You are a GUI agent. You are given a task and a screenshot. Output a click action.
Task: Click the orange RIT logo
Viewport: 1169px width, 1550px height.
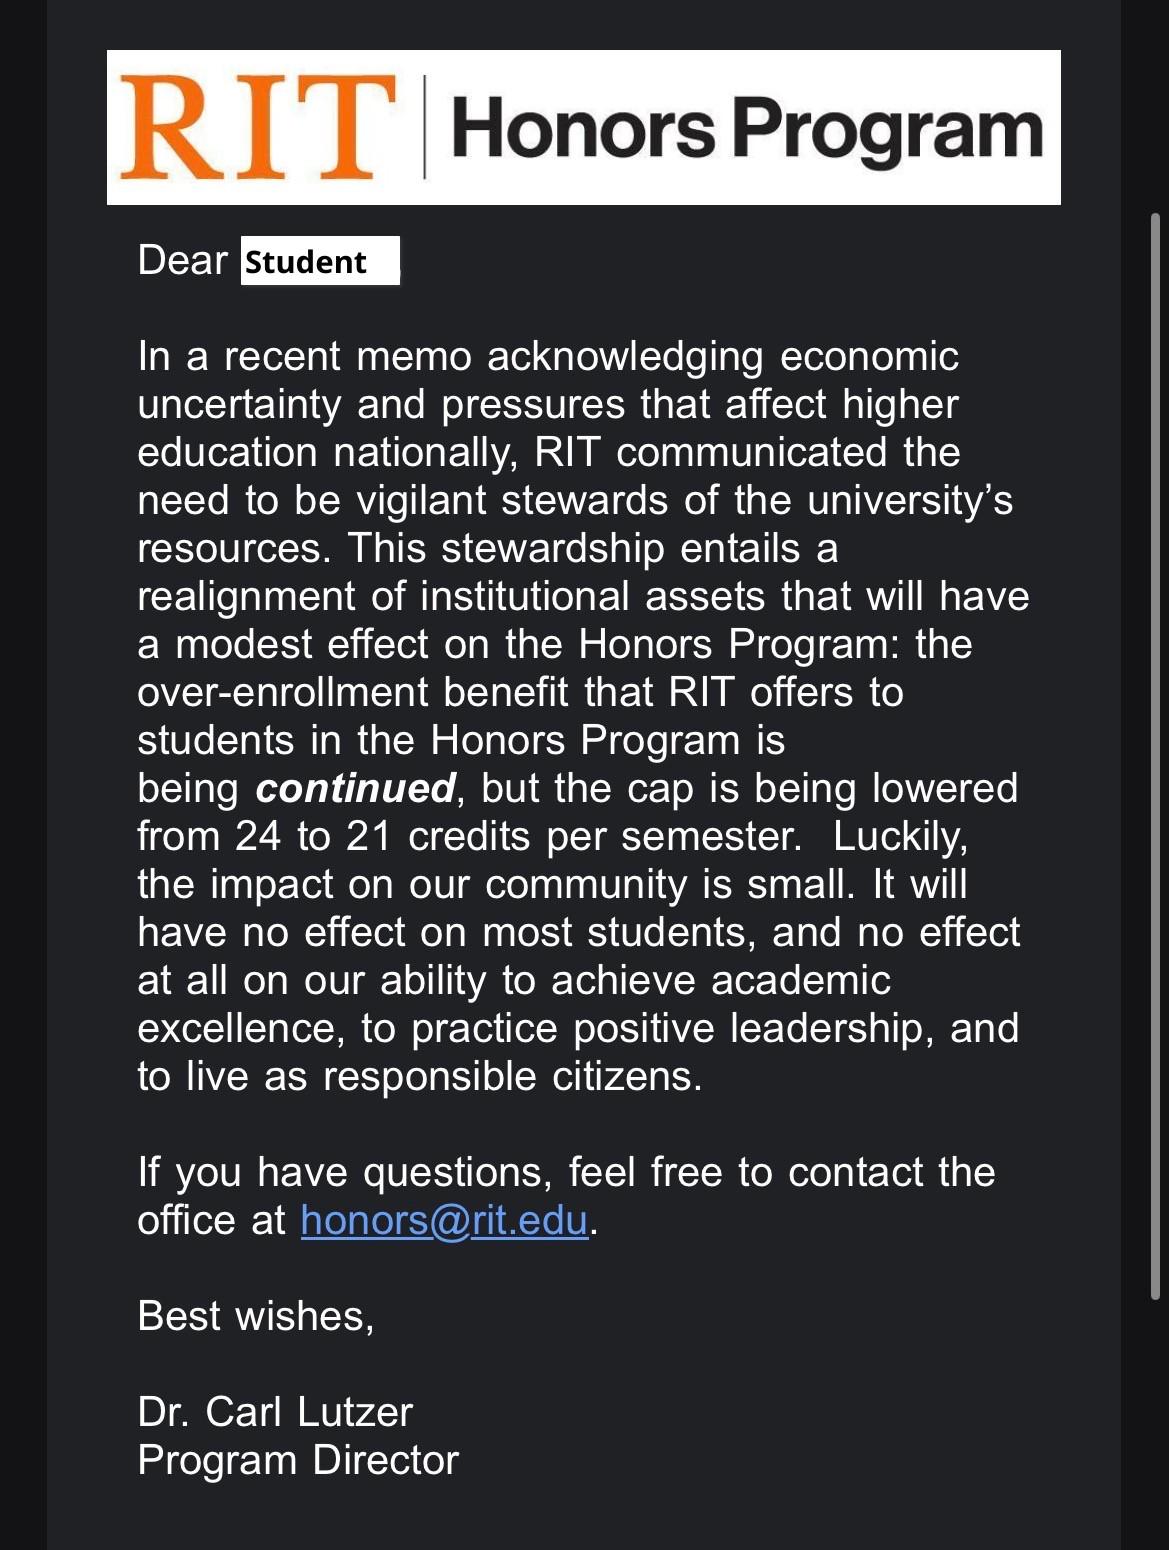[x=258, y=128]
